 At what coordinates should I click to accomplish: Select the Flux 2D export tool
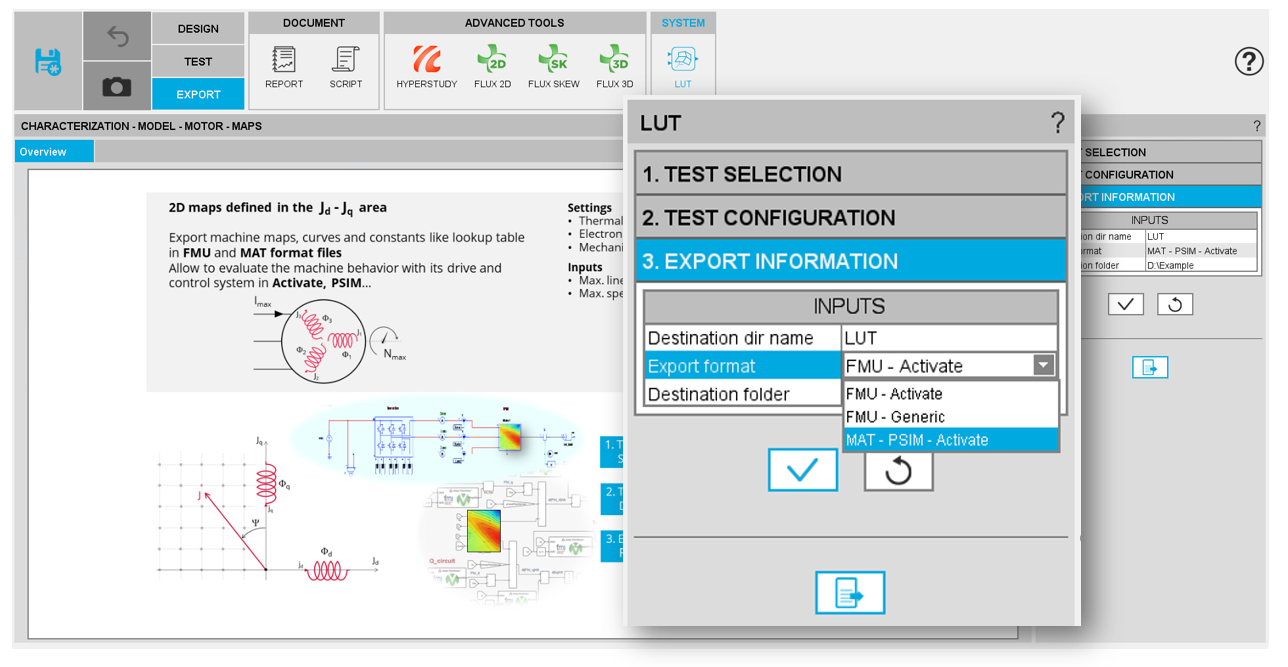click(492, 67)
